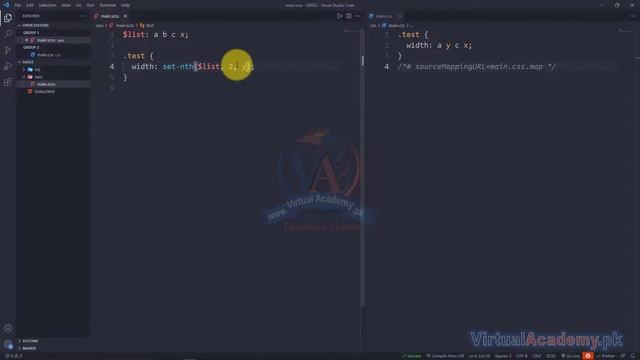Click the Success status message
Screen dimensions: 640x360
point(411,356)
